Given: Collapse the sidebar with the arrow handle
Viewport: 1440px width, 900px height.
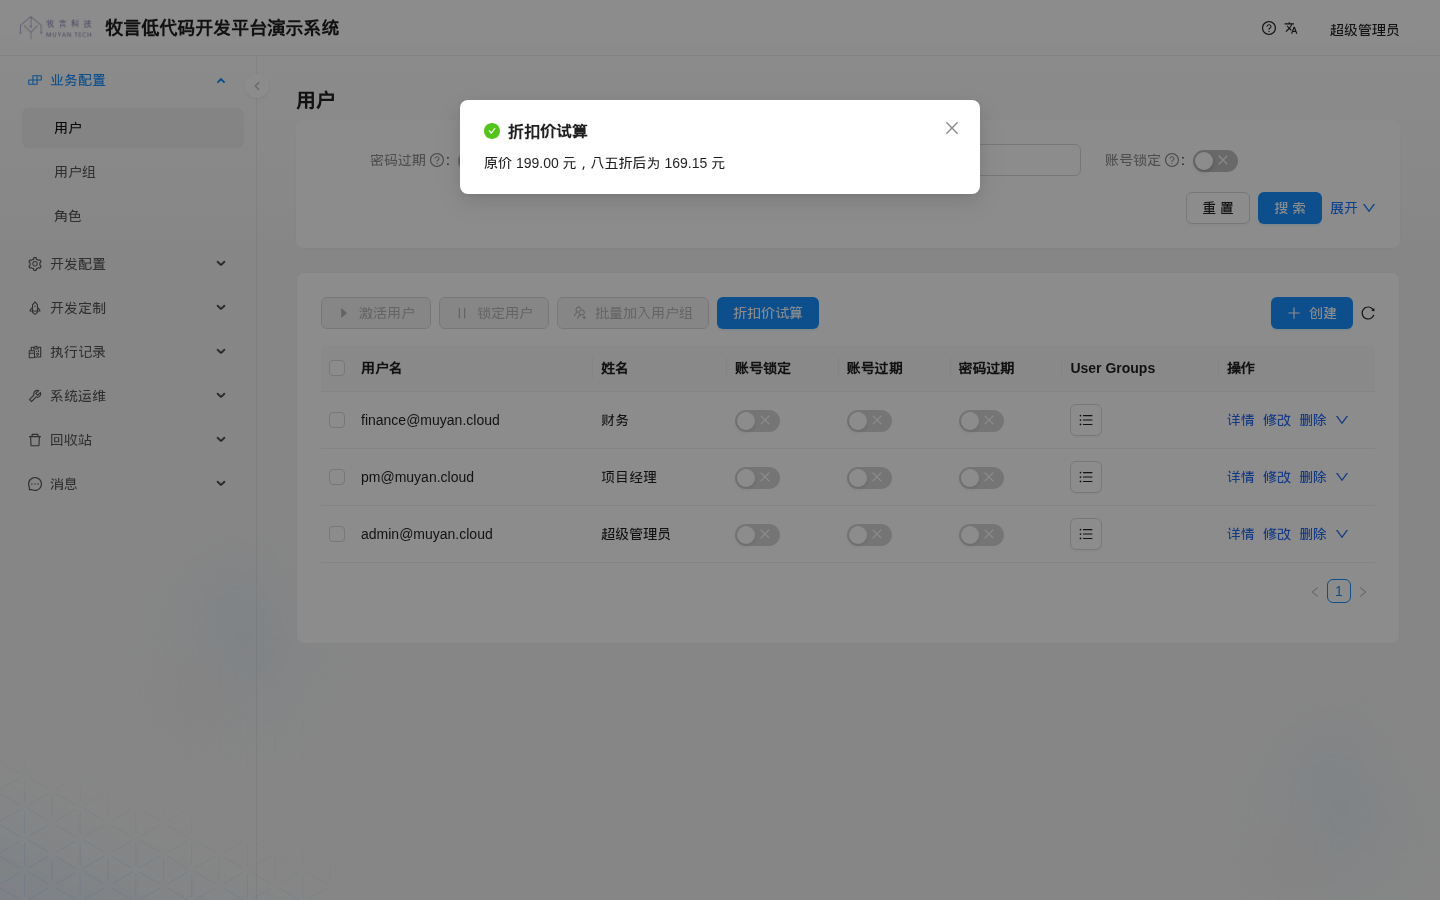Looking at the screenshot, I should [x=257, y=86].
